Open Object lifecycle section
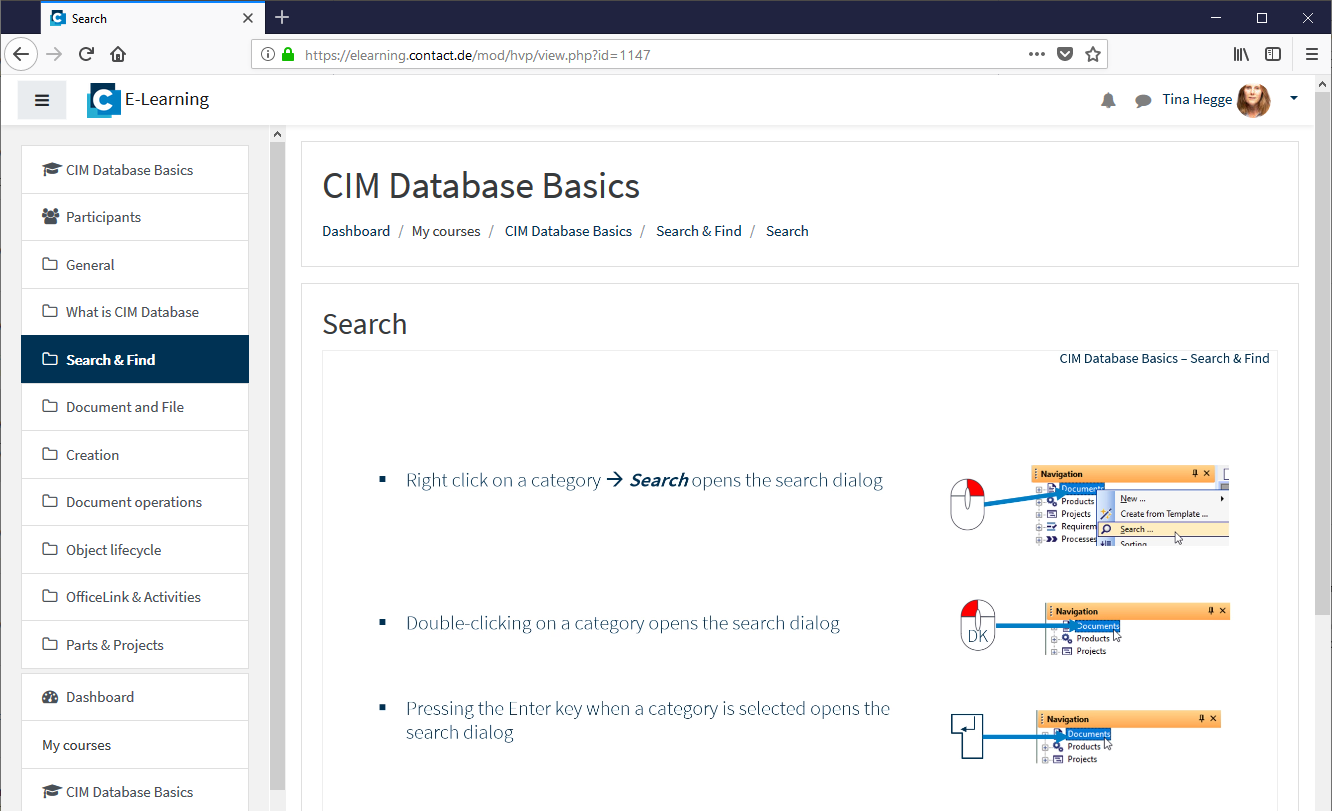 click(135, 550)
